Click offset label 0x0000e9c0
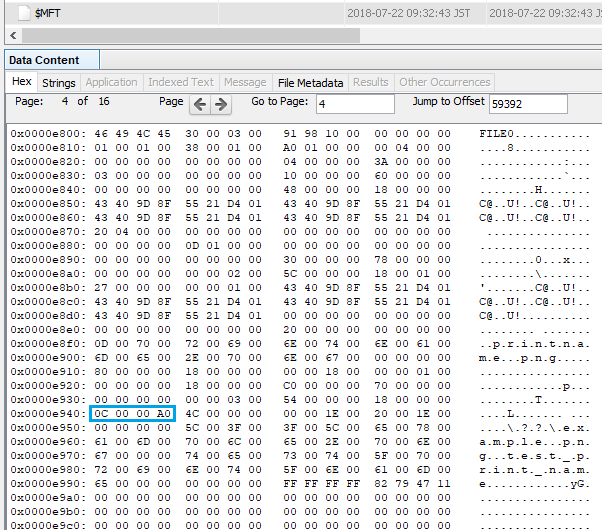Image resolution: width=602 pixels, height=530 pixels. coord(48,525)
